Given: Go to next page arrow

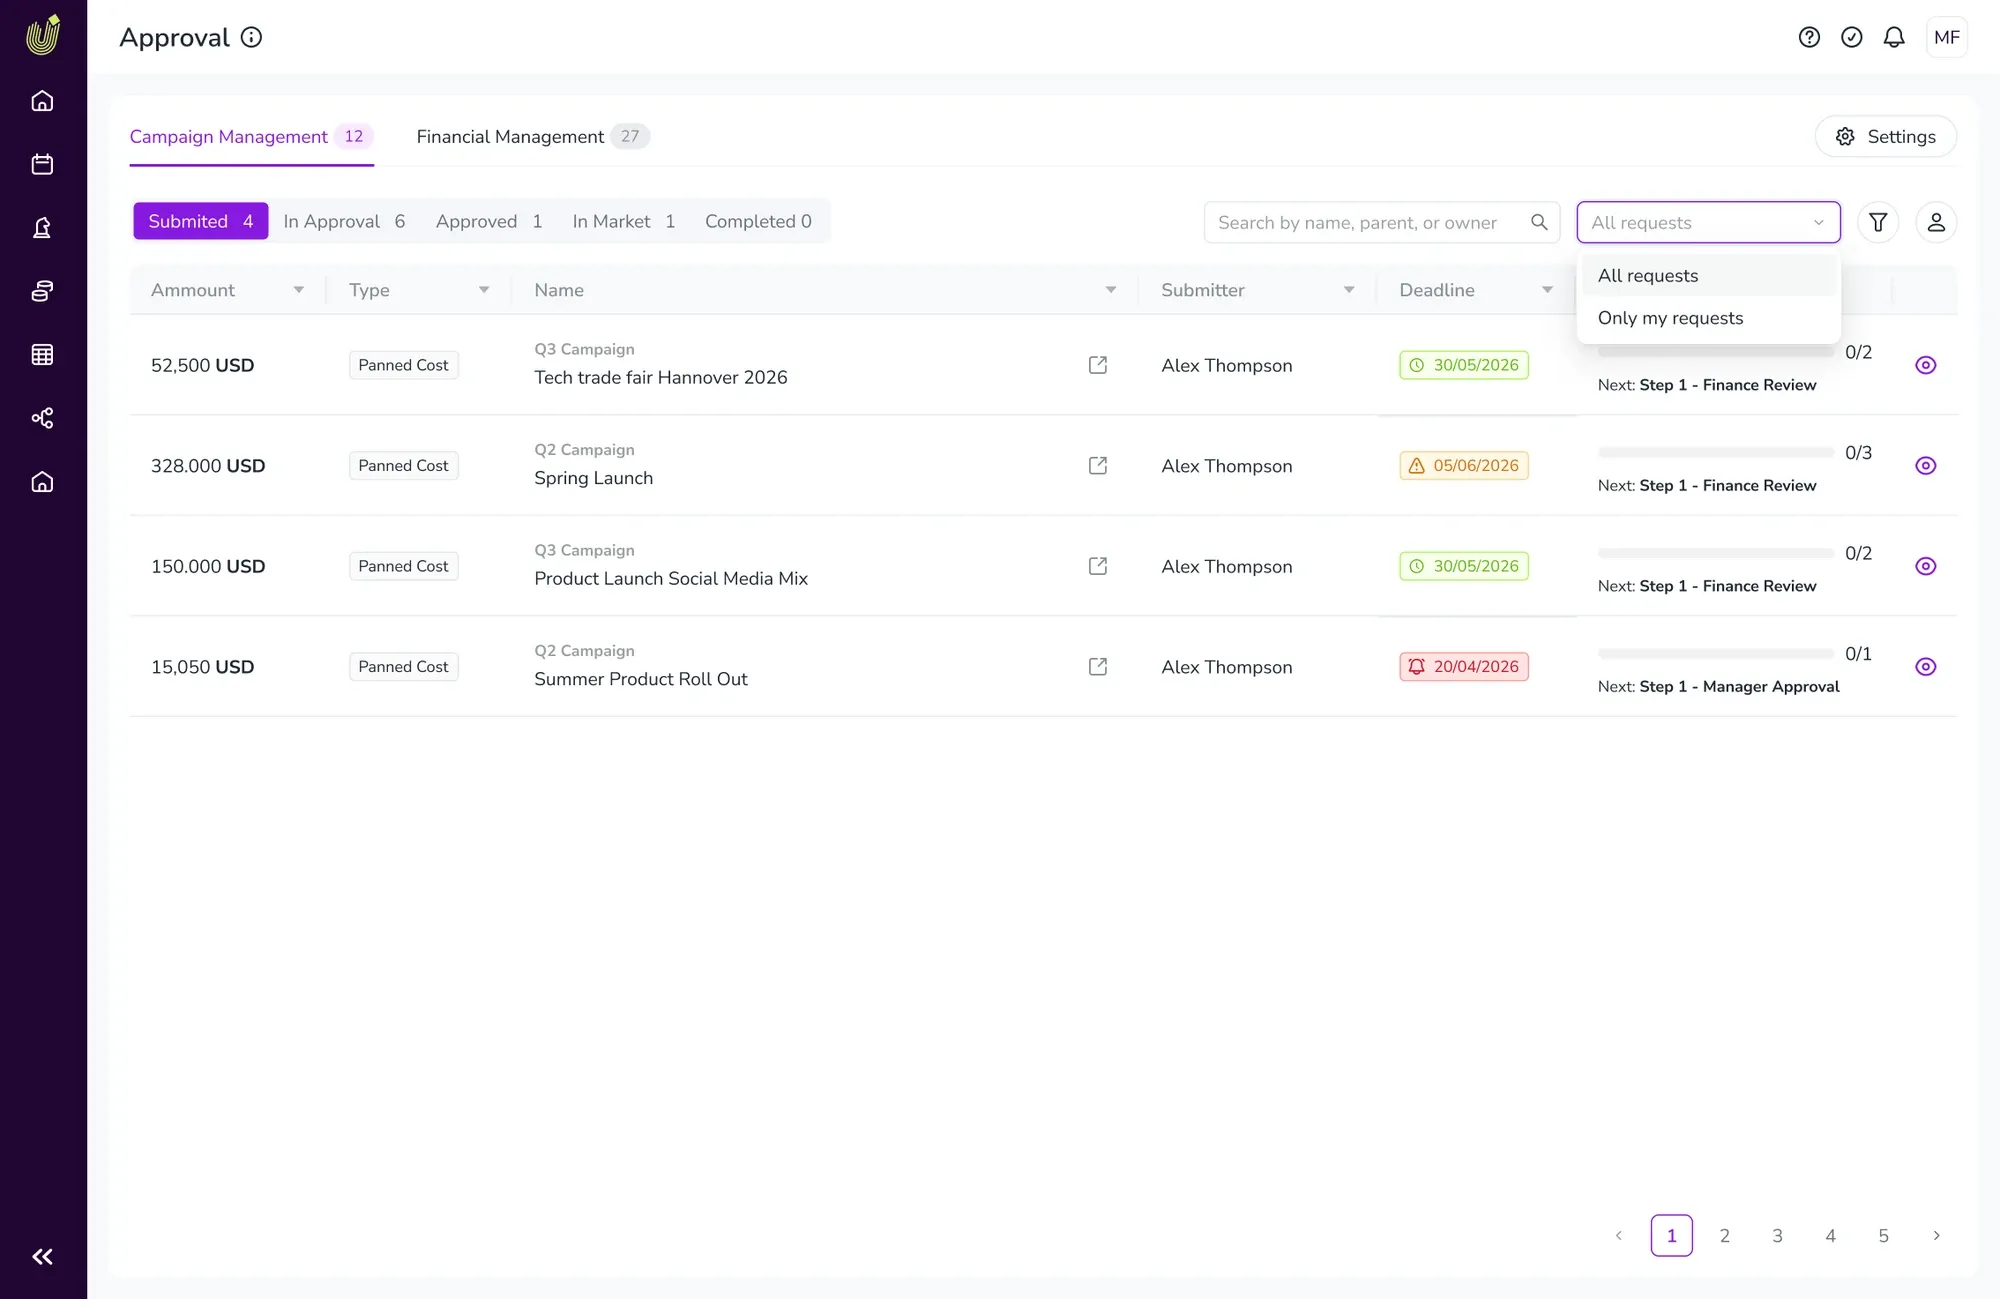Looking at the screenshot, I should [1937, 1236].
